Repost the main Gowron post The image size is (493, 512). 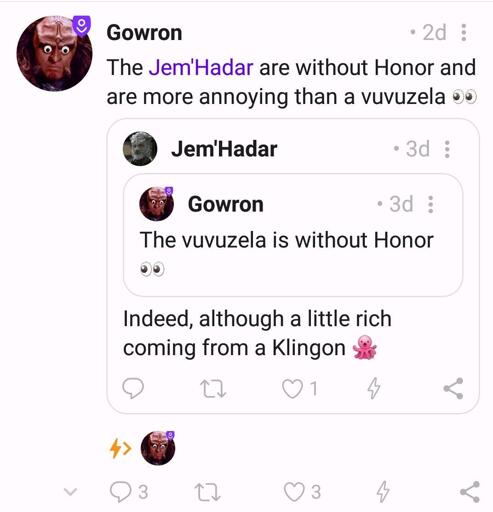click(x=207, y=492)
